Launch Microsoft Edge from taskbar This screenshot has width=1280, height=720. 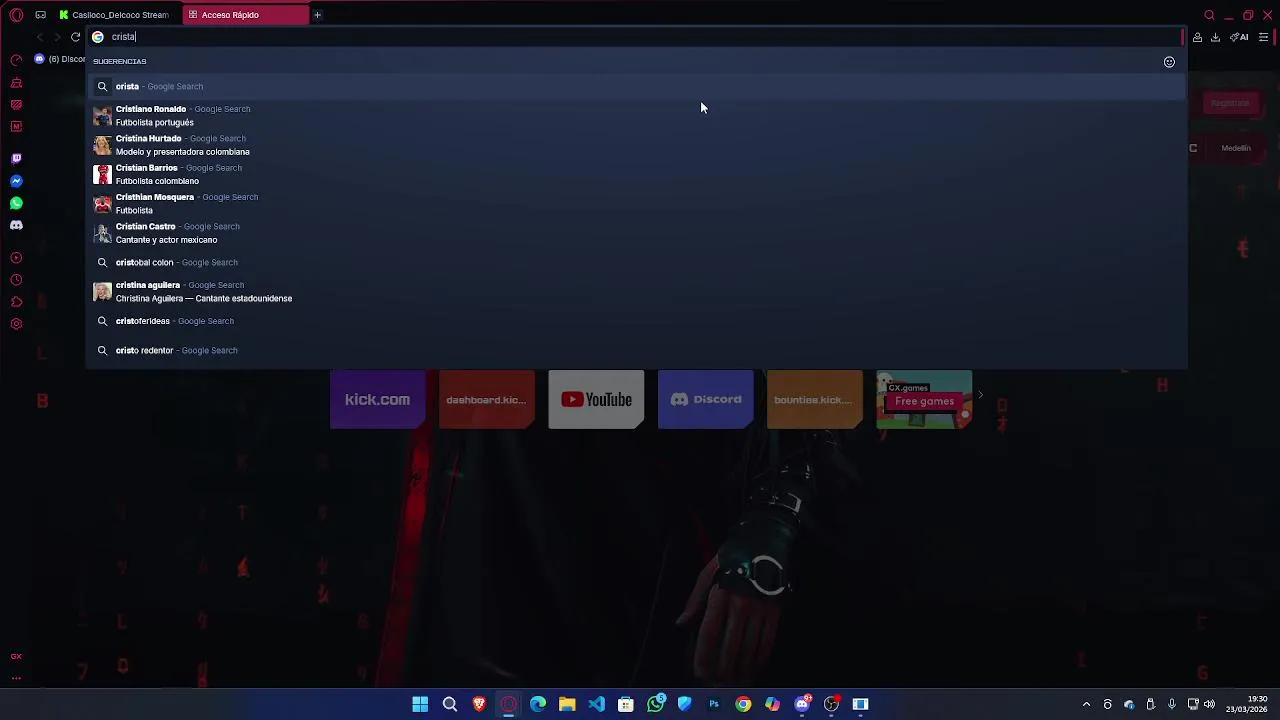tap(538, 704)
